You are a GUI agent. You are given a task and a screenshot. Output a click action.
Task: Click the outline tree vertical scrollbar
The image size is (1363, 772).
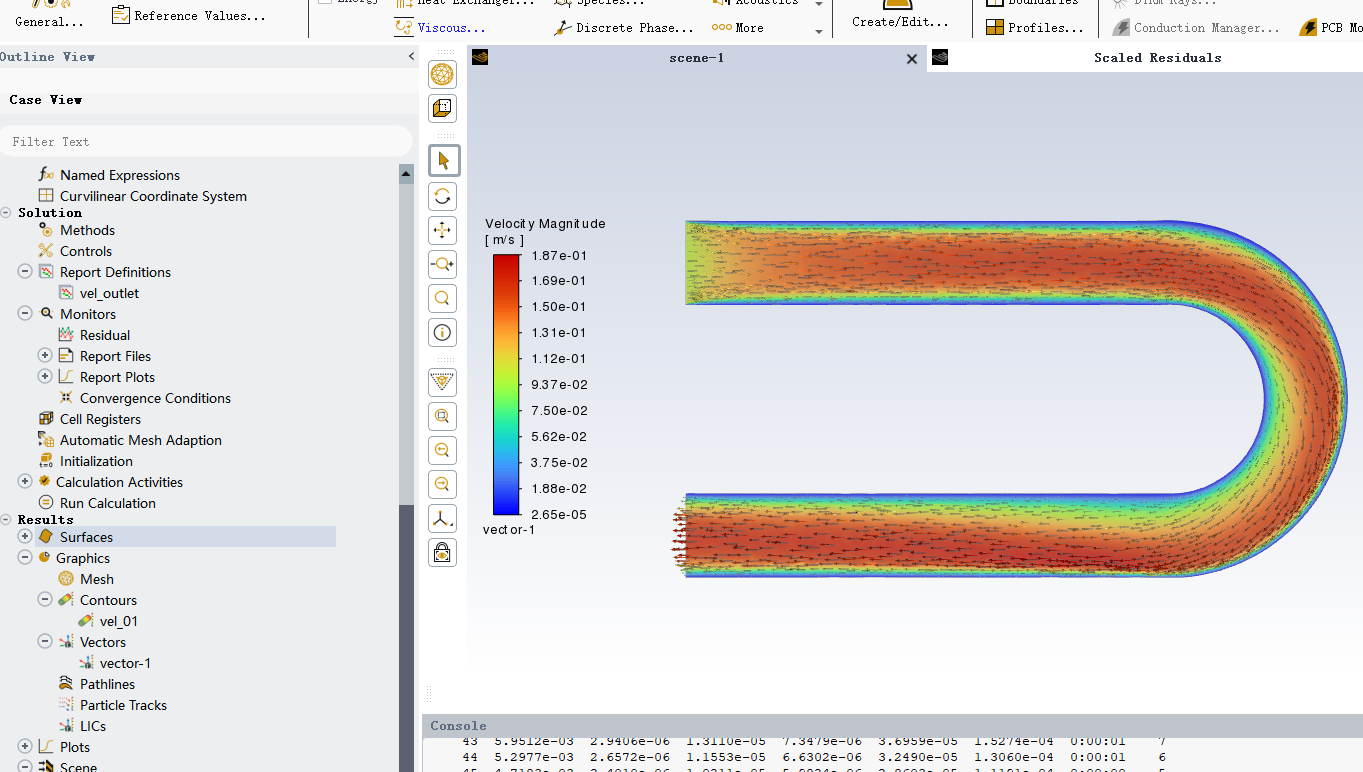[406, 468]
